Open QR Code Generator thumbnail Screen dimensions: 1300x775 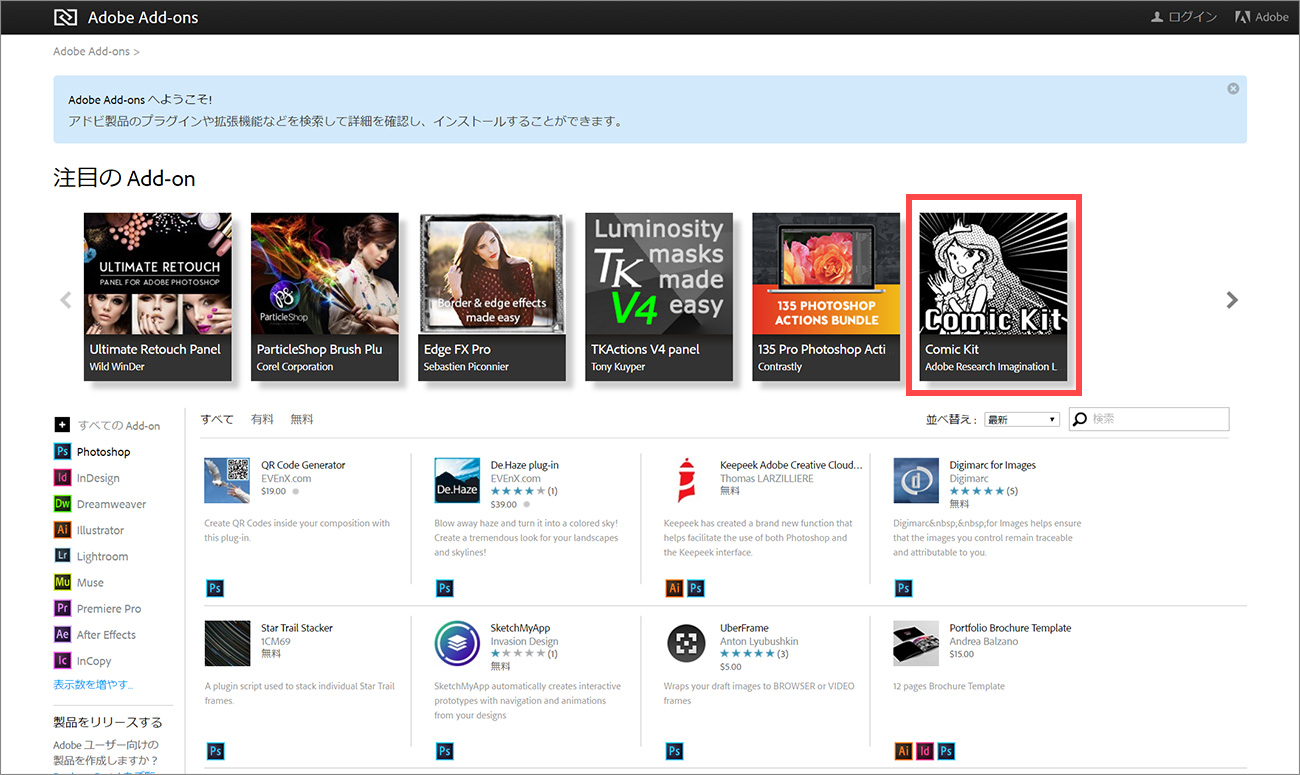[227, 480]
